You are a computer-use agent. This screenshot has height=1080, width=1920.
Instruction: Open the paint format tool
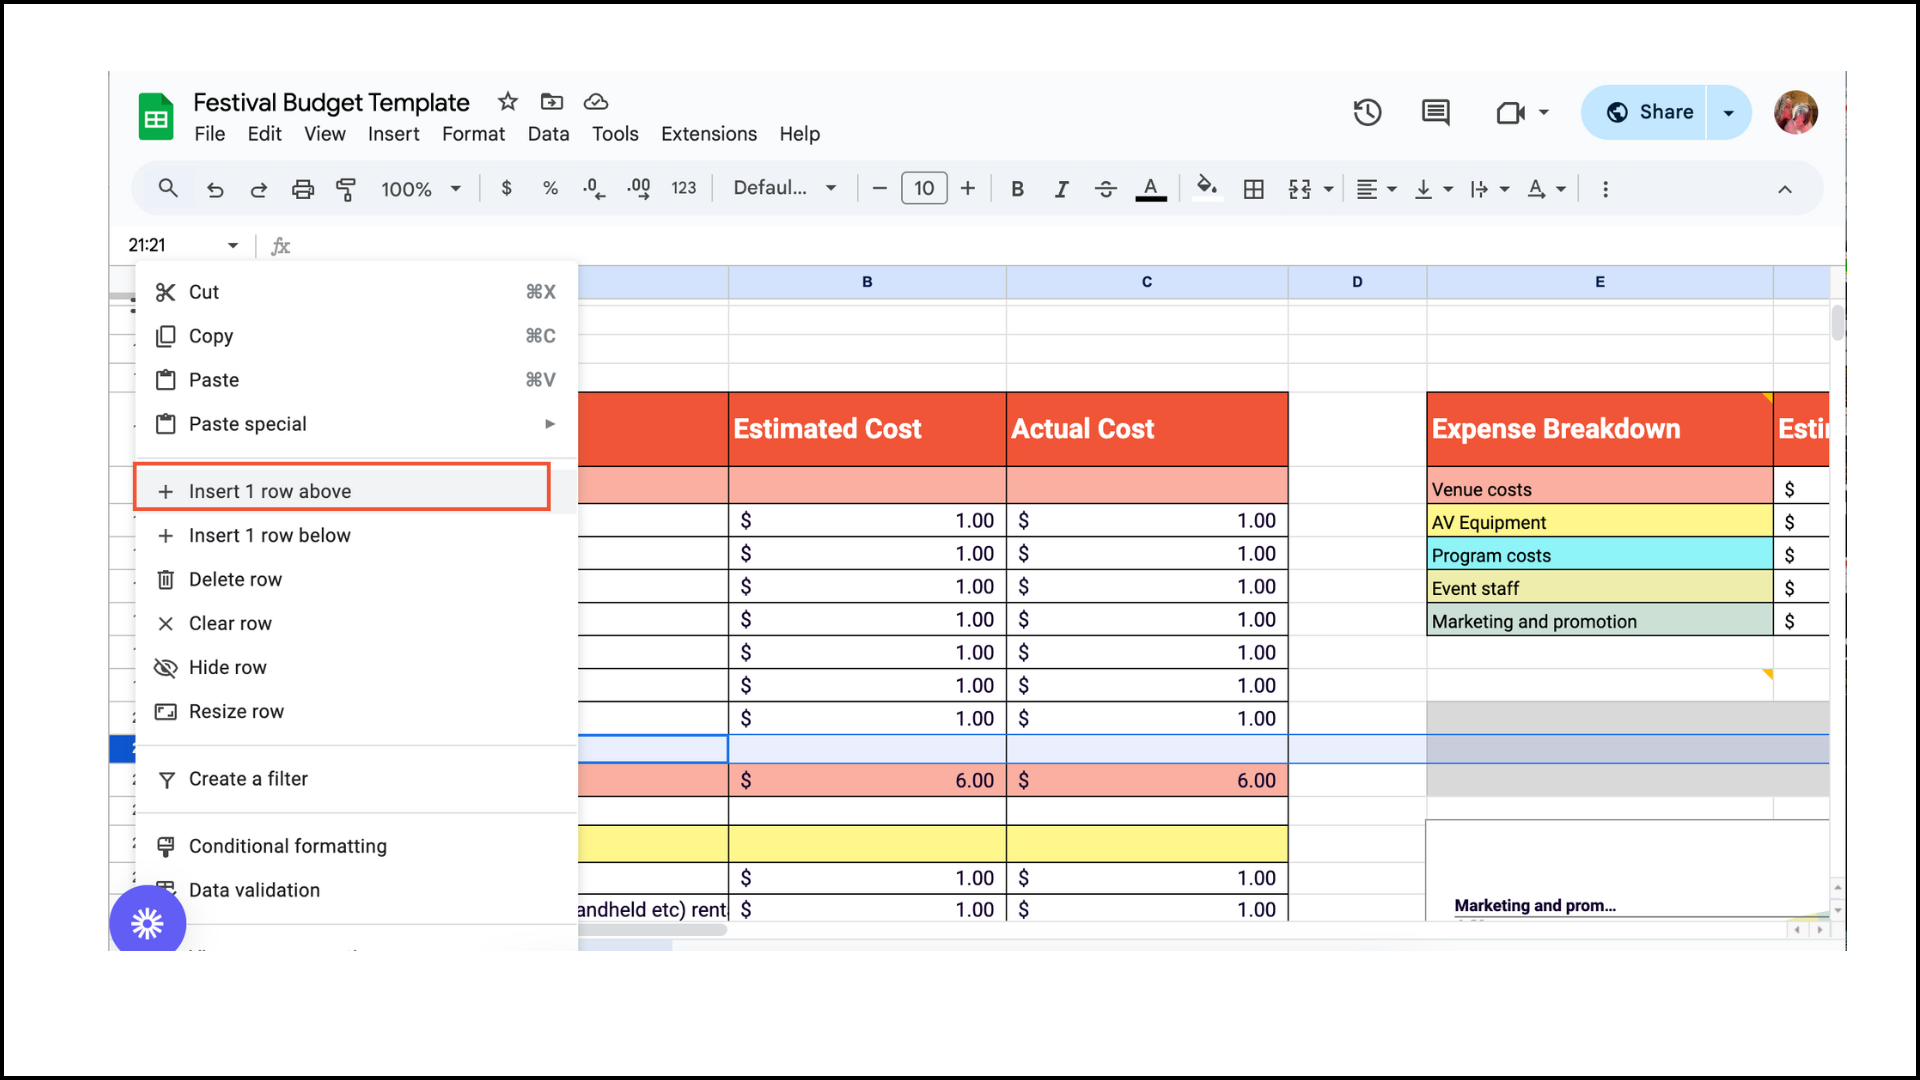pyautogui.click(x=346, y=188)
